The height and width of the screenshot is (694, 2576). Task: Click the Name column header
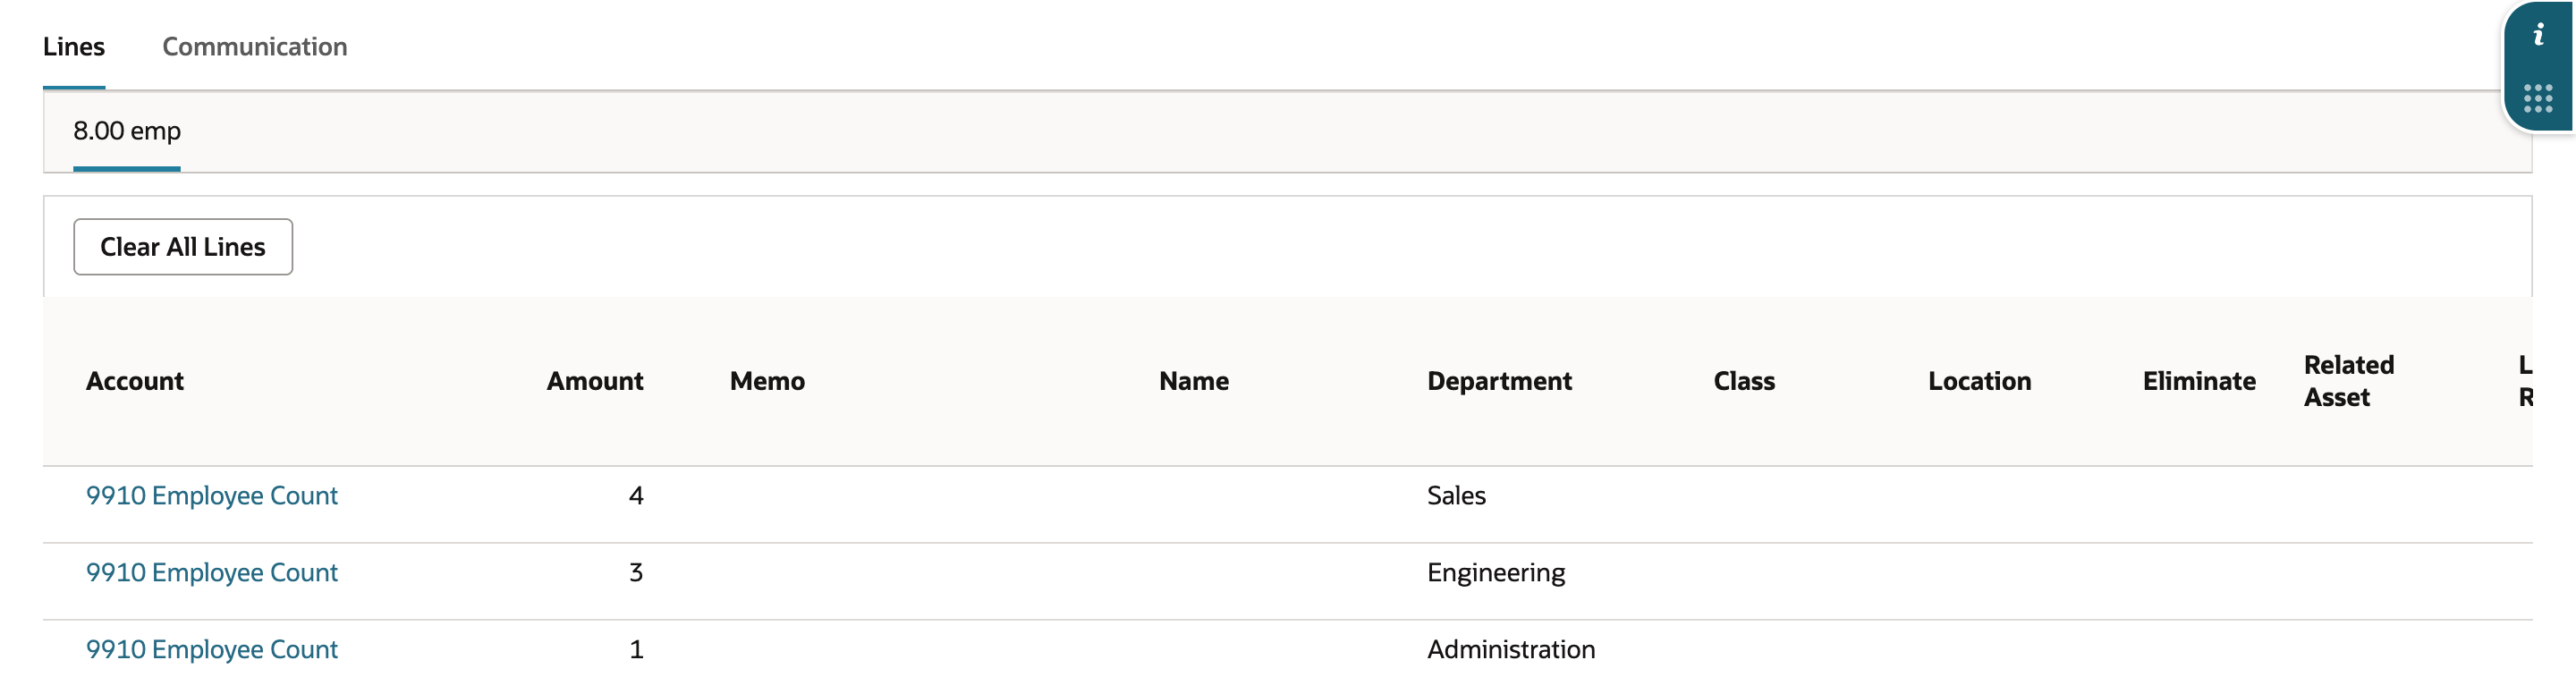1194,381
